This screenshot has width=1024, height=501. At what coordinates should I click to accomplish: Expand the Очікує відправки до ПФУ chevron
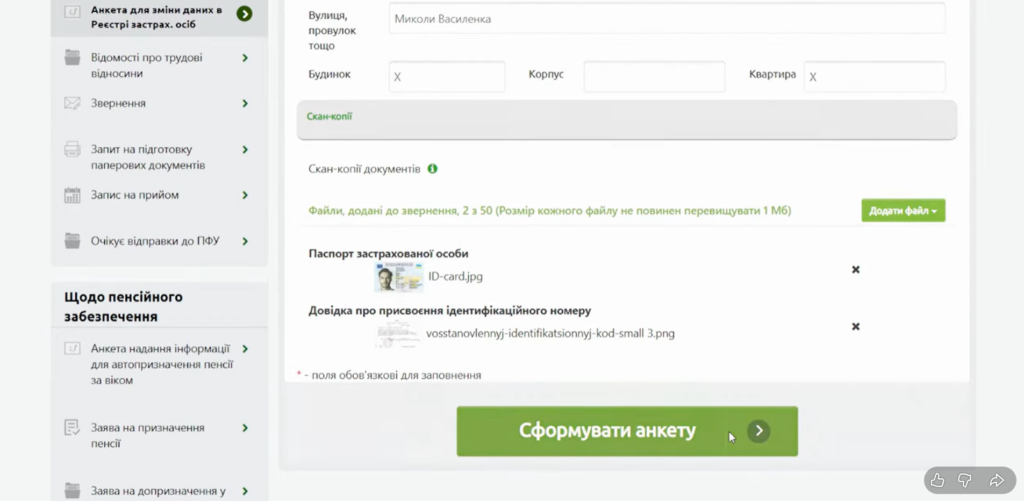(x=245, y=241)
